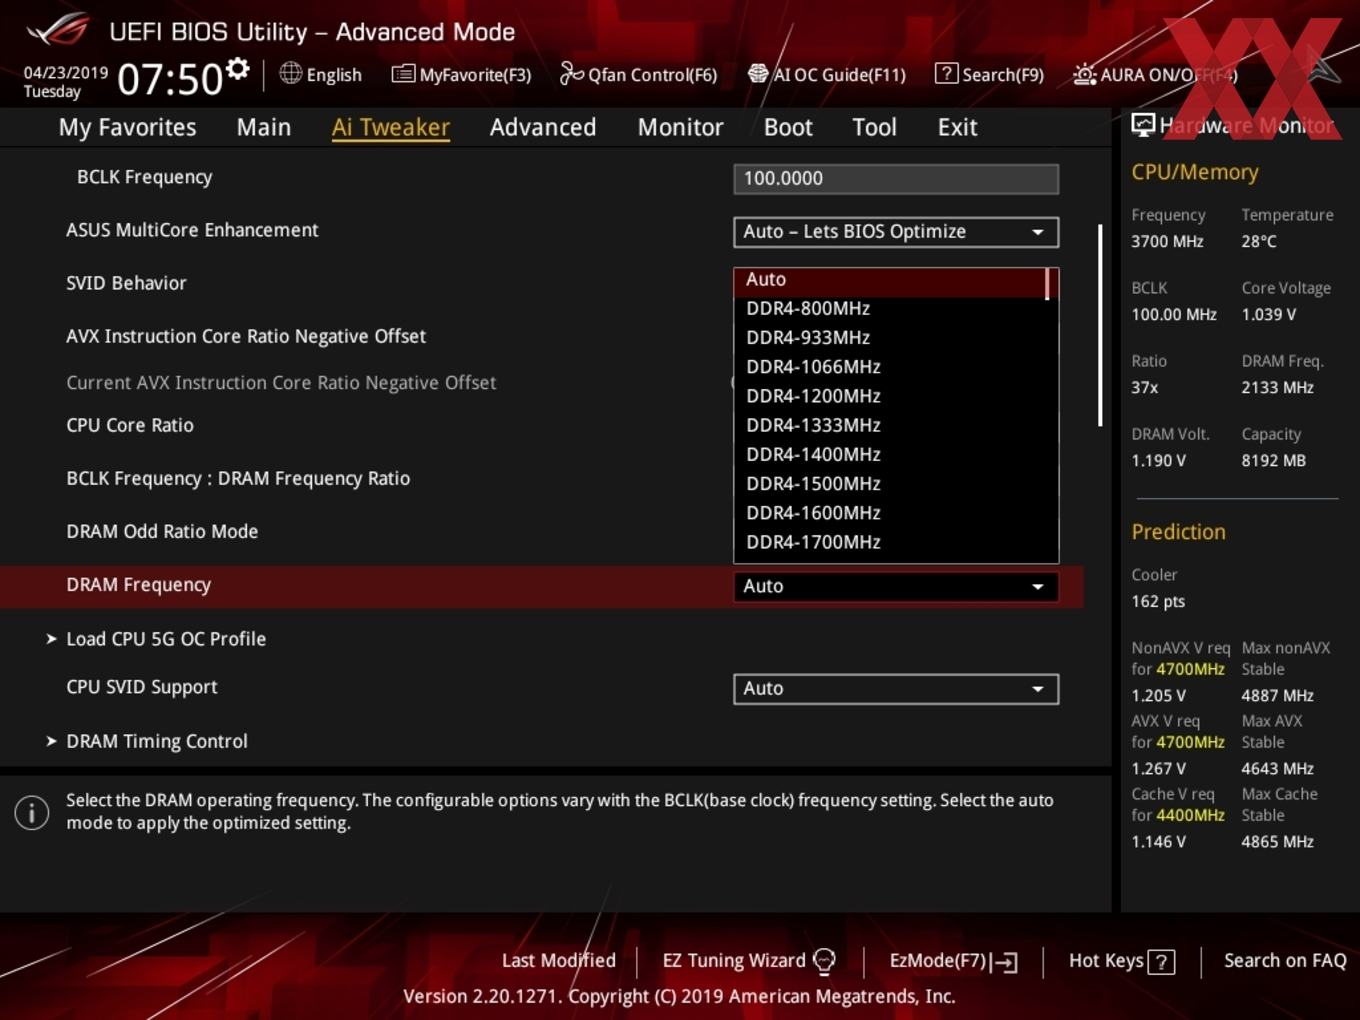Viewport: 1360px width, 1020px height.
Task: Click the 8192 MB capacity value
Action: tap(1273, 461)
